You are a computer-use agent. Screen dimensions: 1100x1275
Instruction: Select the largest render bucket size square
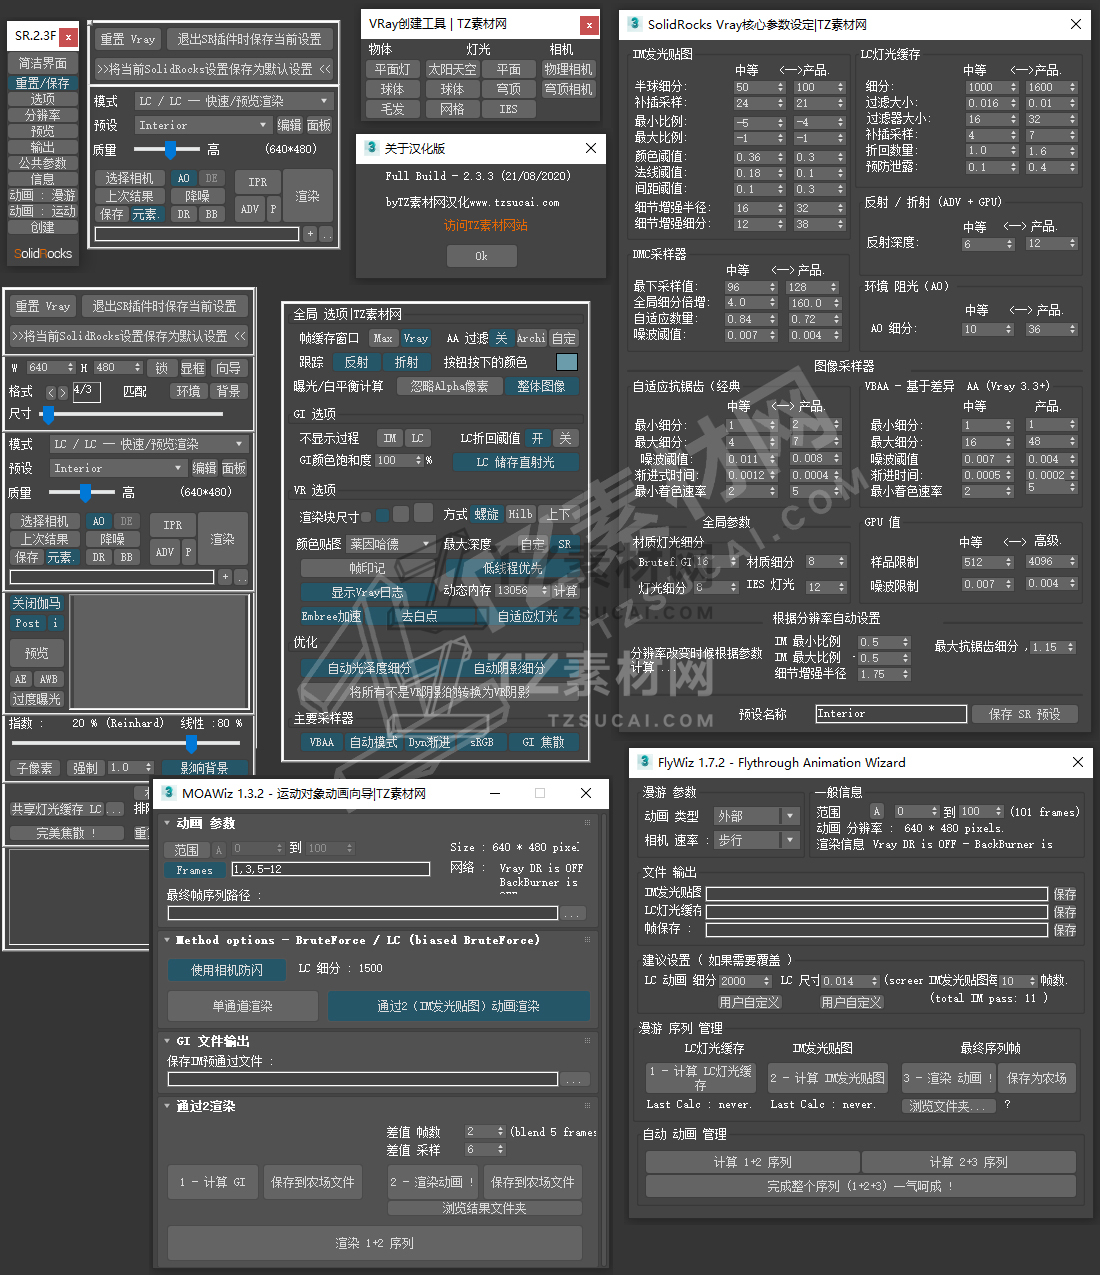coord(423,513)
